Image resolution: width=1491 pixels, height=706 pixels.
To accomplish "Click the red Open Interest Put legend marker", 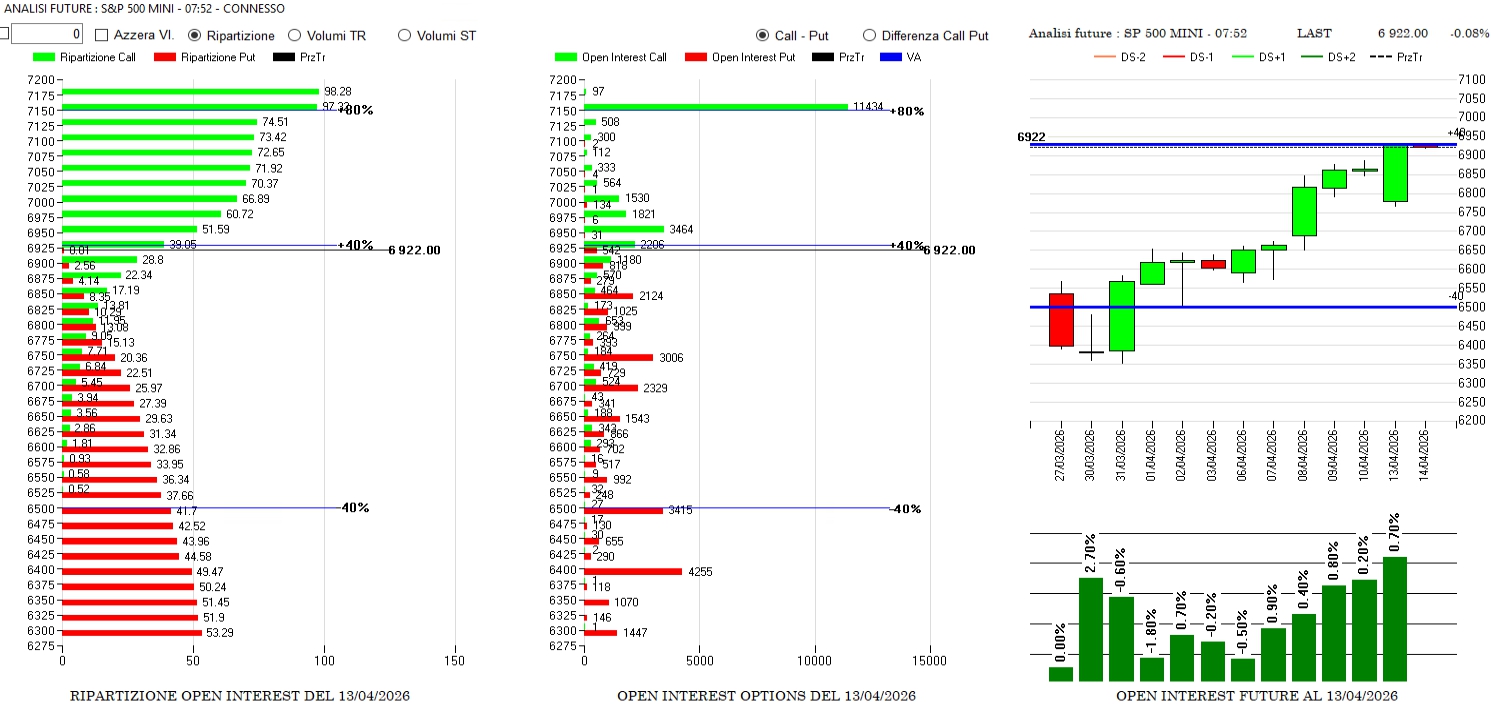I will (x=696, y=57).
